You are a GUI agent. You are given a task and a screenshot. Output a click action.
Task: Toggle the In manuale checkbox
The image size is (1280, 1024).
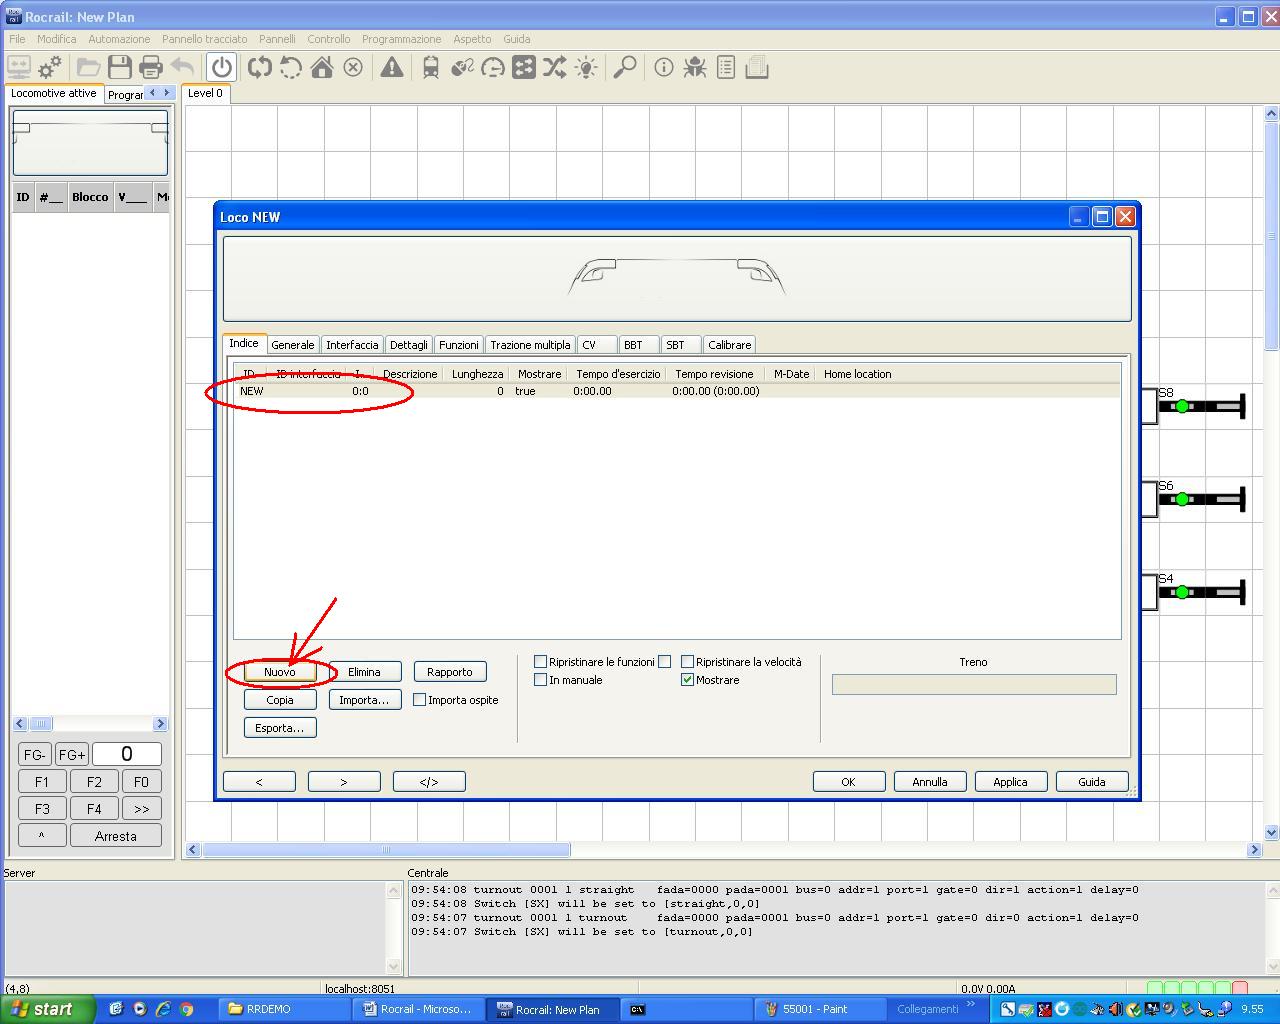click(x=540, y=680)
